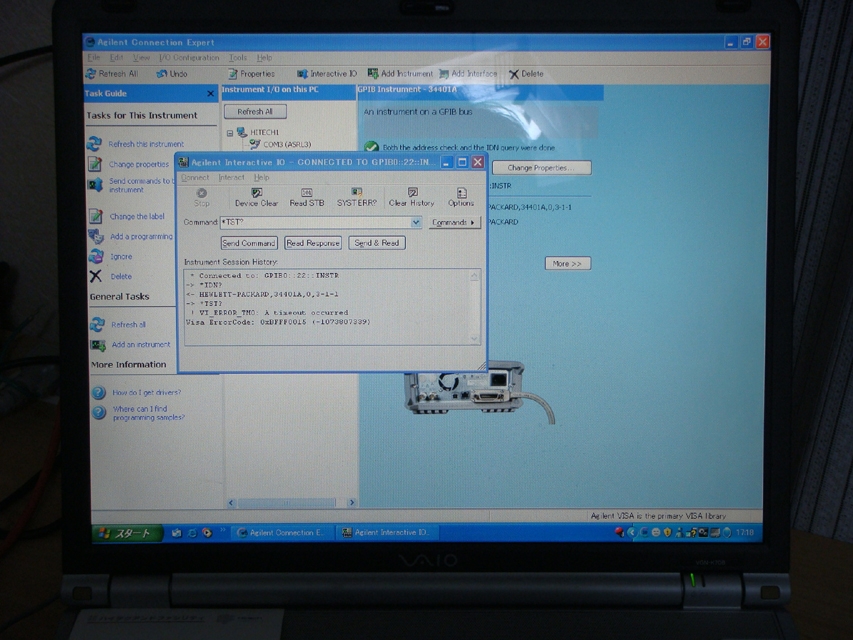Click the Instrument I/O panel right scroll arrow

351,502
